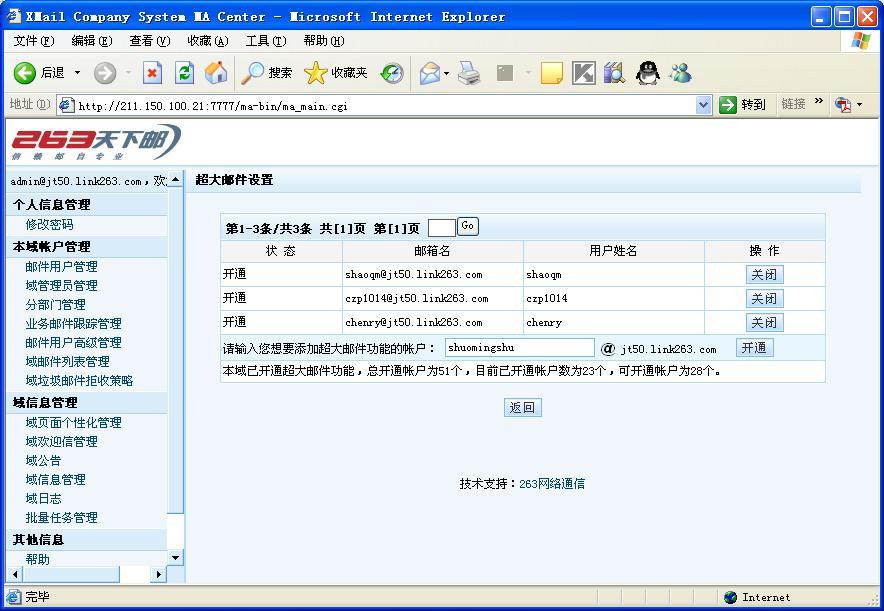
Task: Click the 返回 button
Action: [522, 407]
